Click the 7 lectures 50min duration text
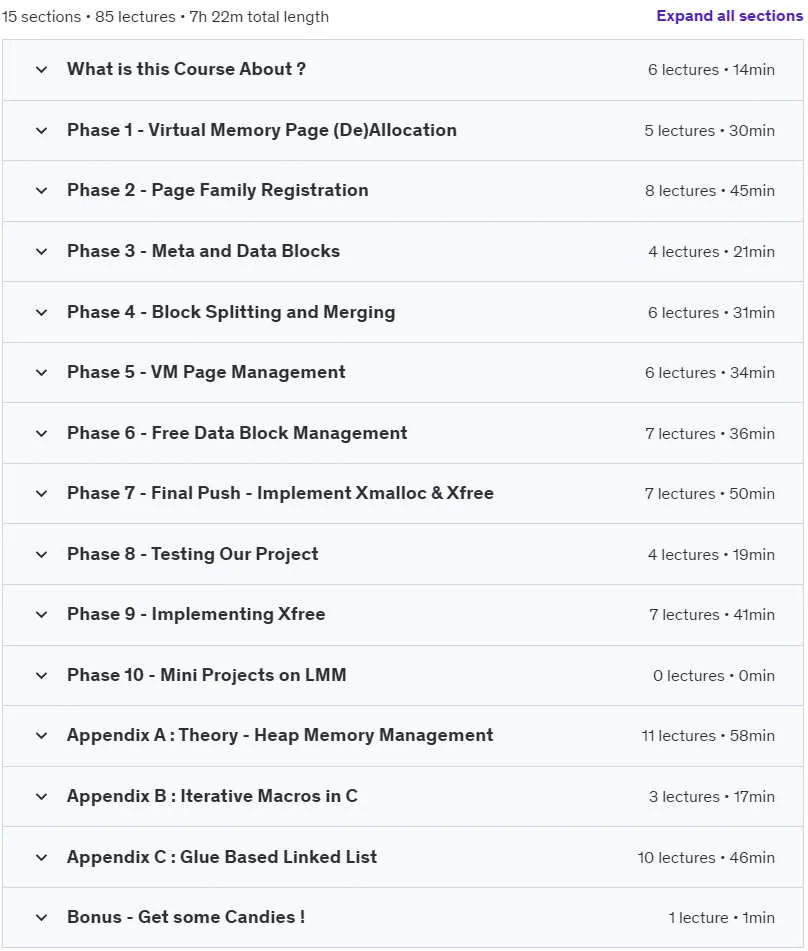The width and height of the screenshot is (808, 951). [x=710, y=494]
